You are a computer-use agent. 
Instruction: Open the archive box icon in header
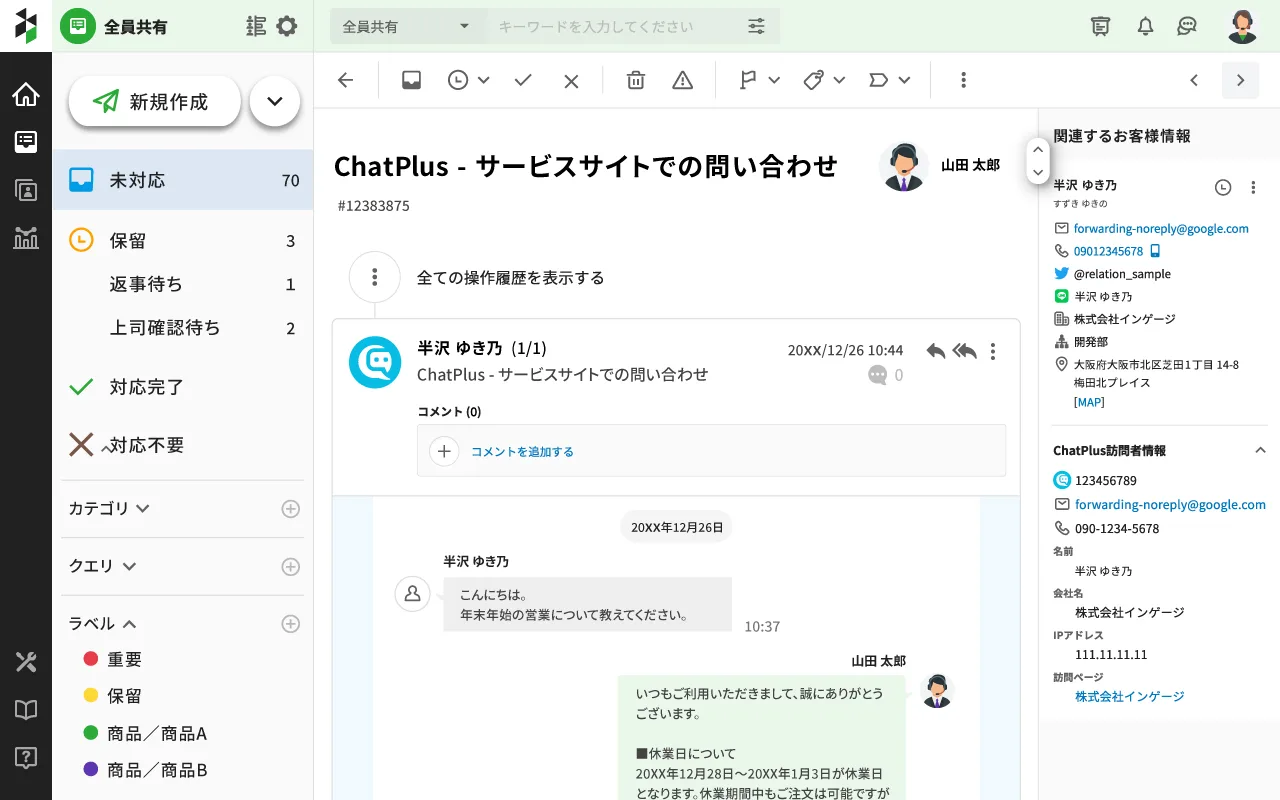coord(1101,26)
